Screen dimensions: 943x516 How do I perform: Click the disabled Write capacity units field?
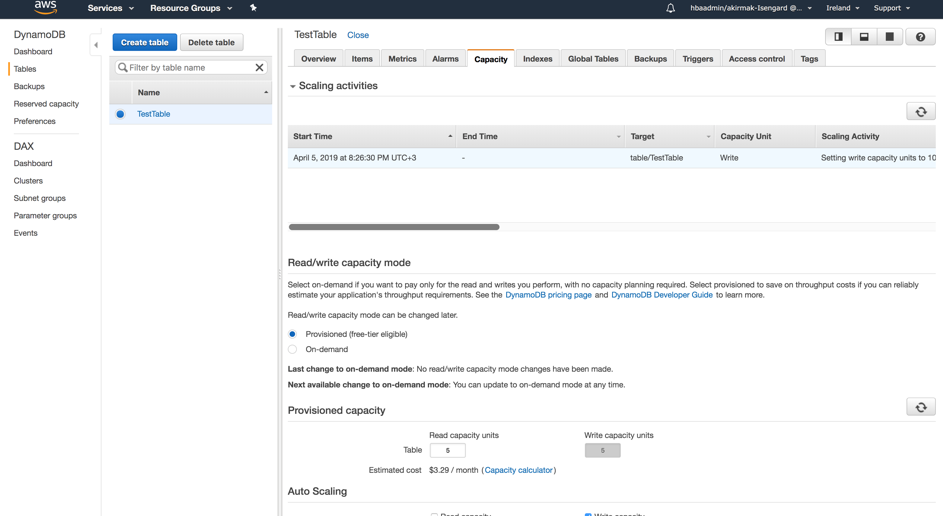point(603,450)
